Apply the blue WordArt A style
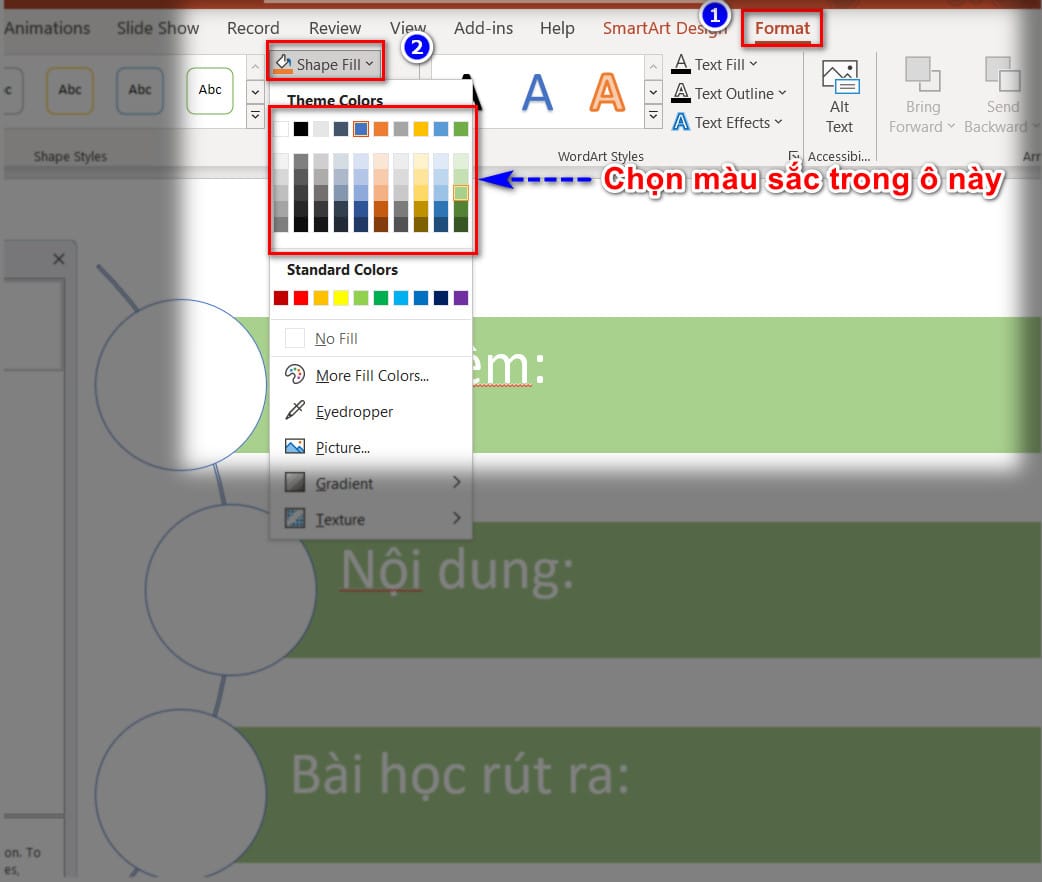 point(537,92)
